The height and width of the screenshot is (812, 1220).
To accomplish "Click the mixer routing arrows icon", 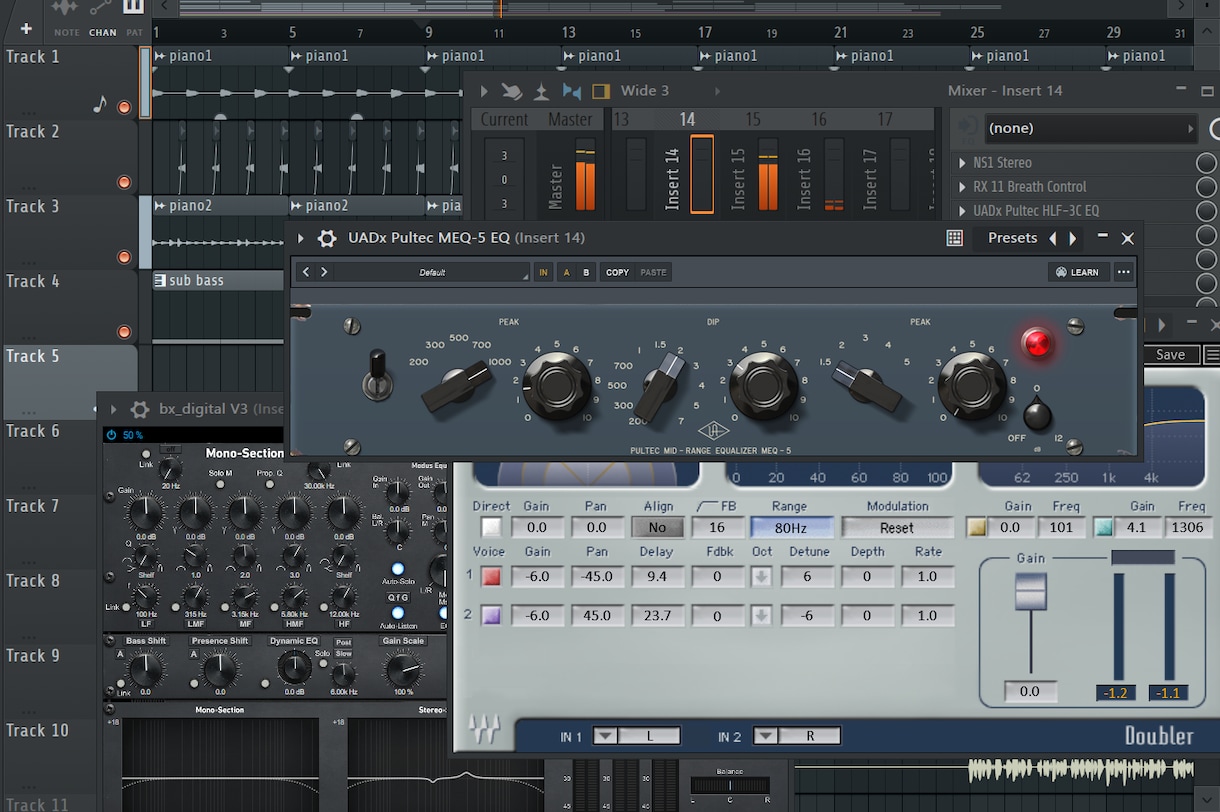I will (572, 91).
